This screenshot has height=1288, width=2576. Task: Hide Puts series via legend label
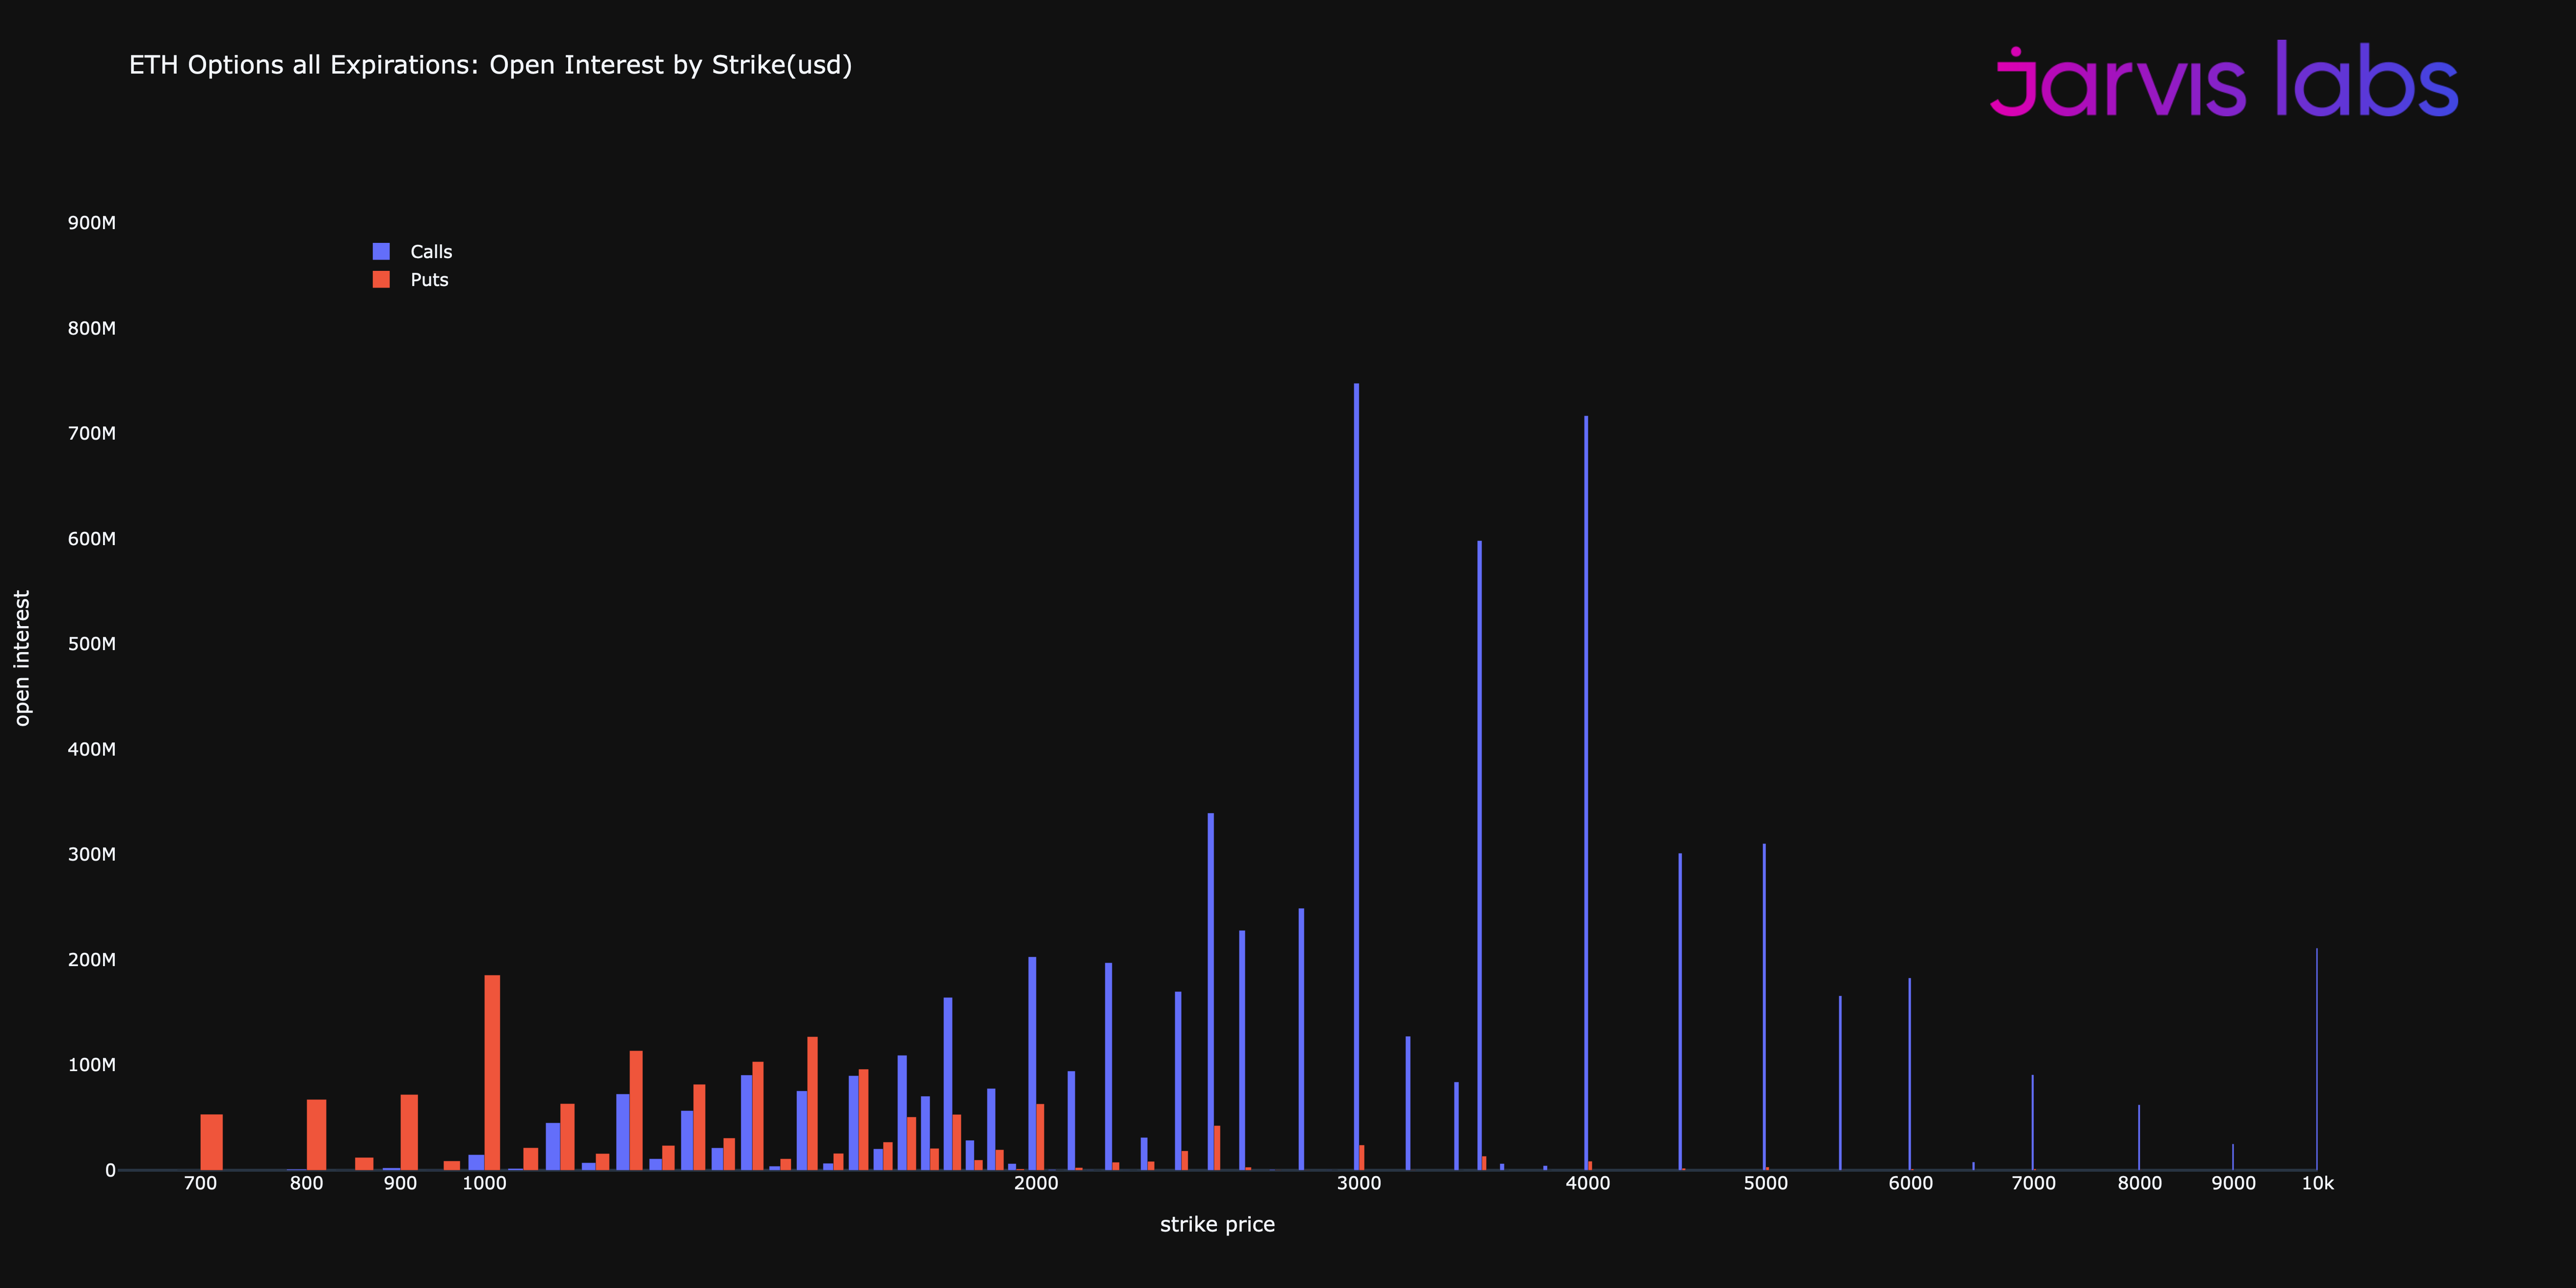tap(429, 280)
